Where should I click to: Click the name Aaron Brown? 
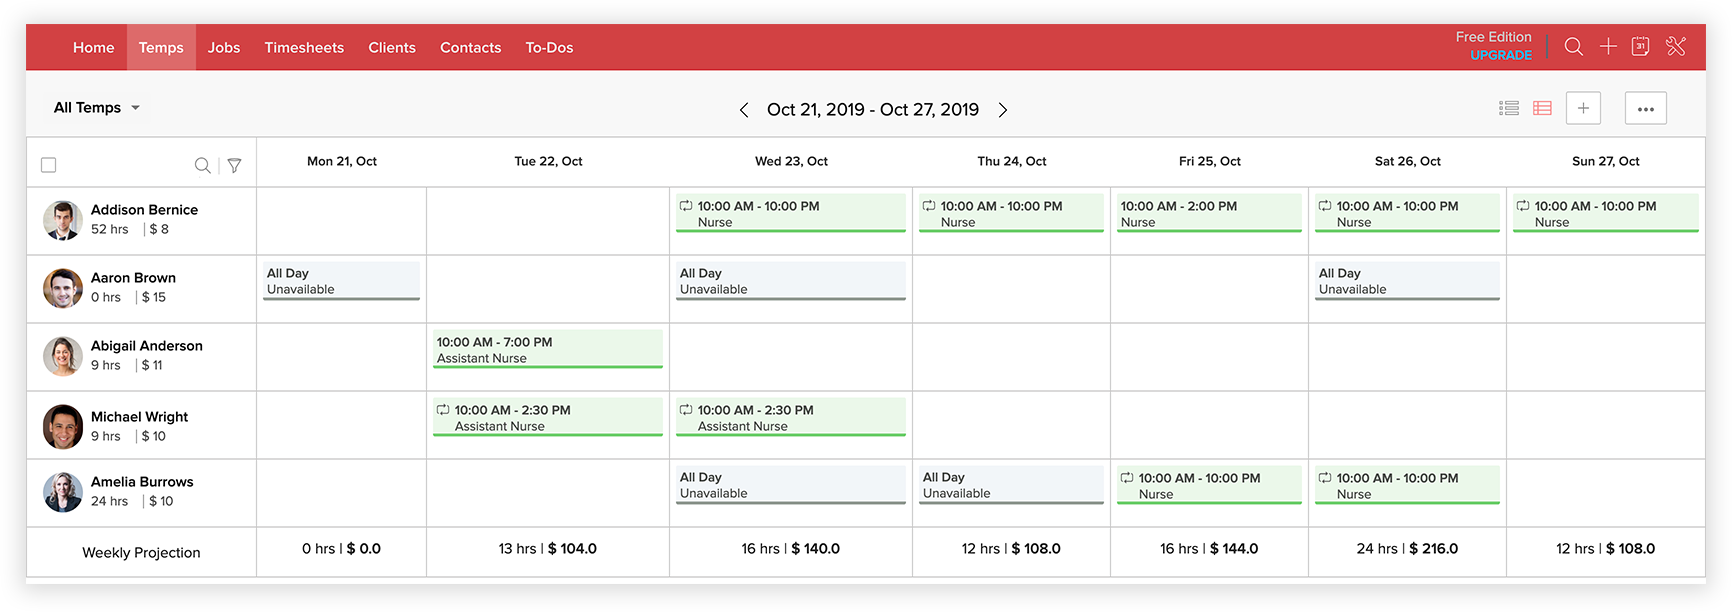(x=133, y=278)
